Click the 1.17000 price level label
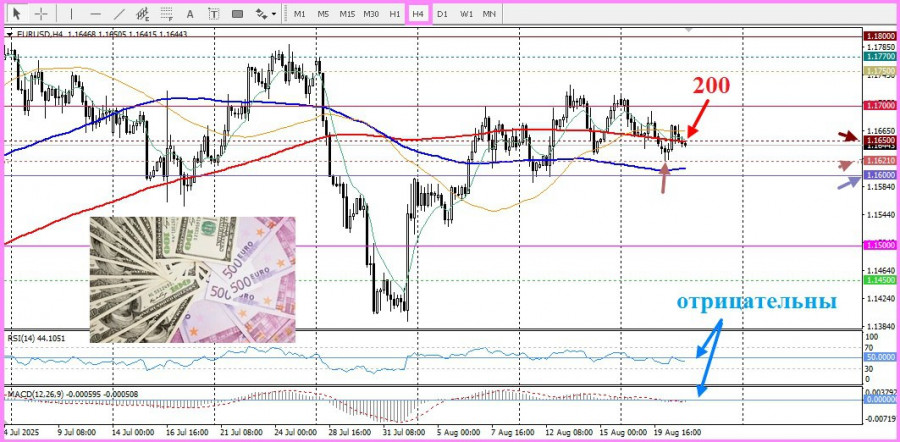 [880, 106]
